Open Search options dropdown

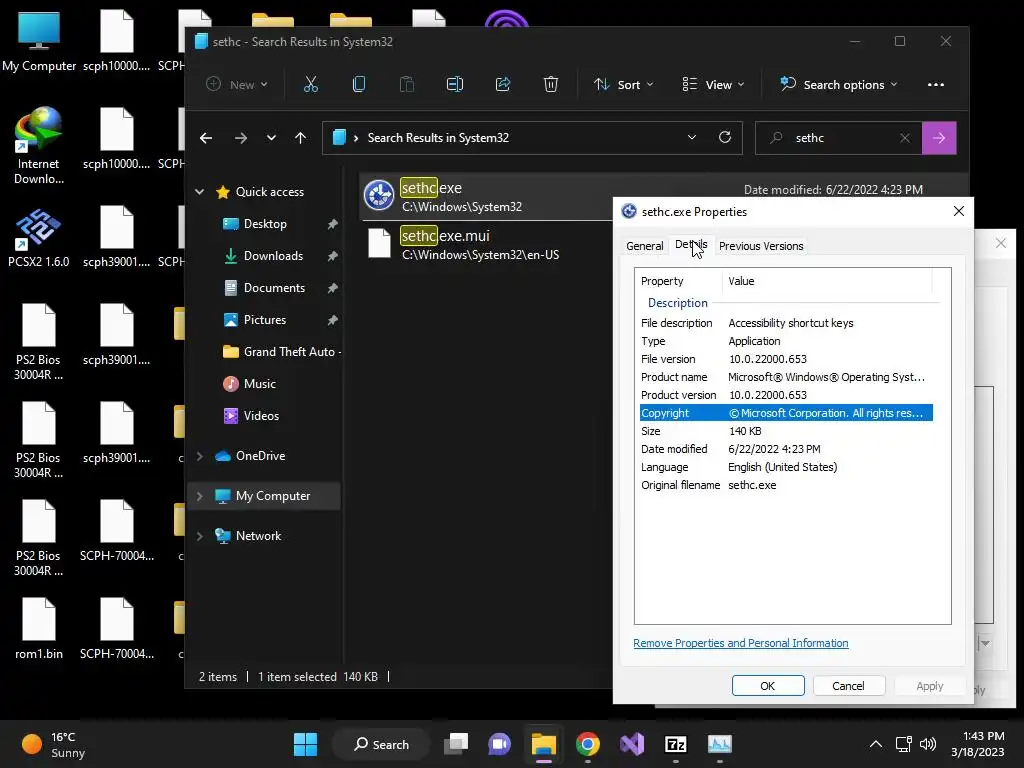839,84
